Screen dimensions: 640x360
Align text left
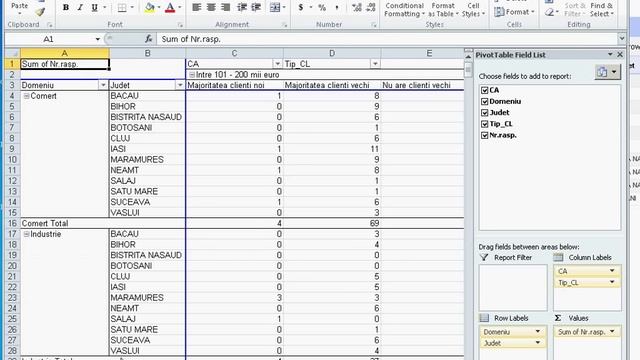point(196,7)
